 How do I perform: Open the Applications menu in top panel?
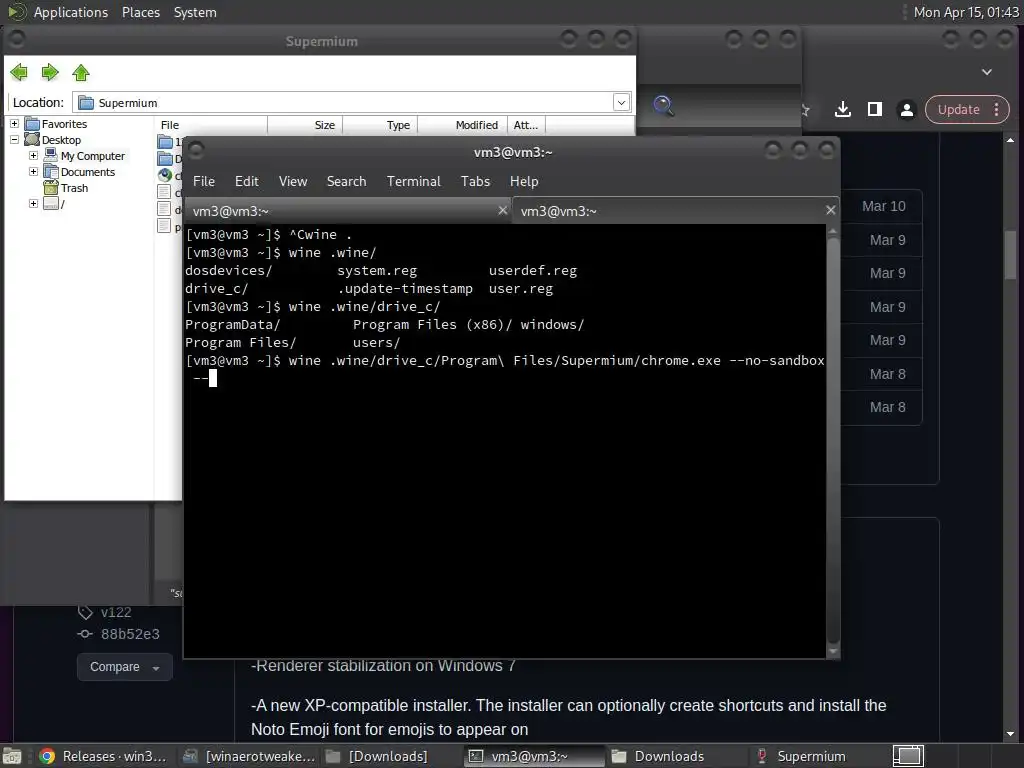pyautogui.click(x=71, y=12)
